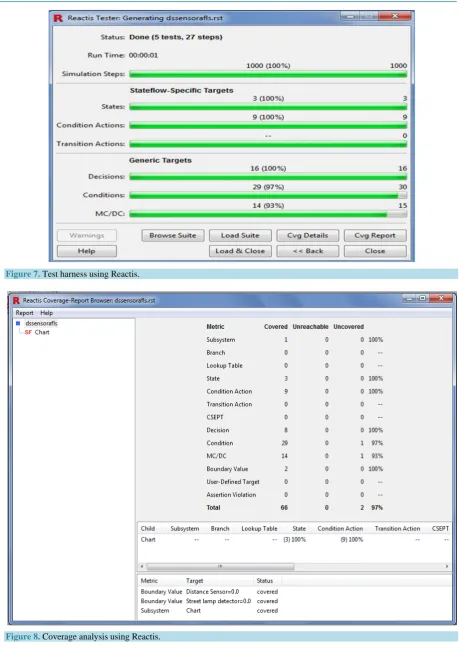Viewport: 459px width, 649px height.
Task: Click the Condition Action column header
Action: click(x=340, y=529)
